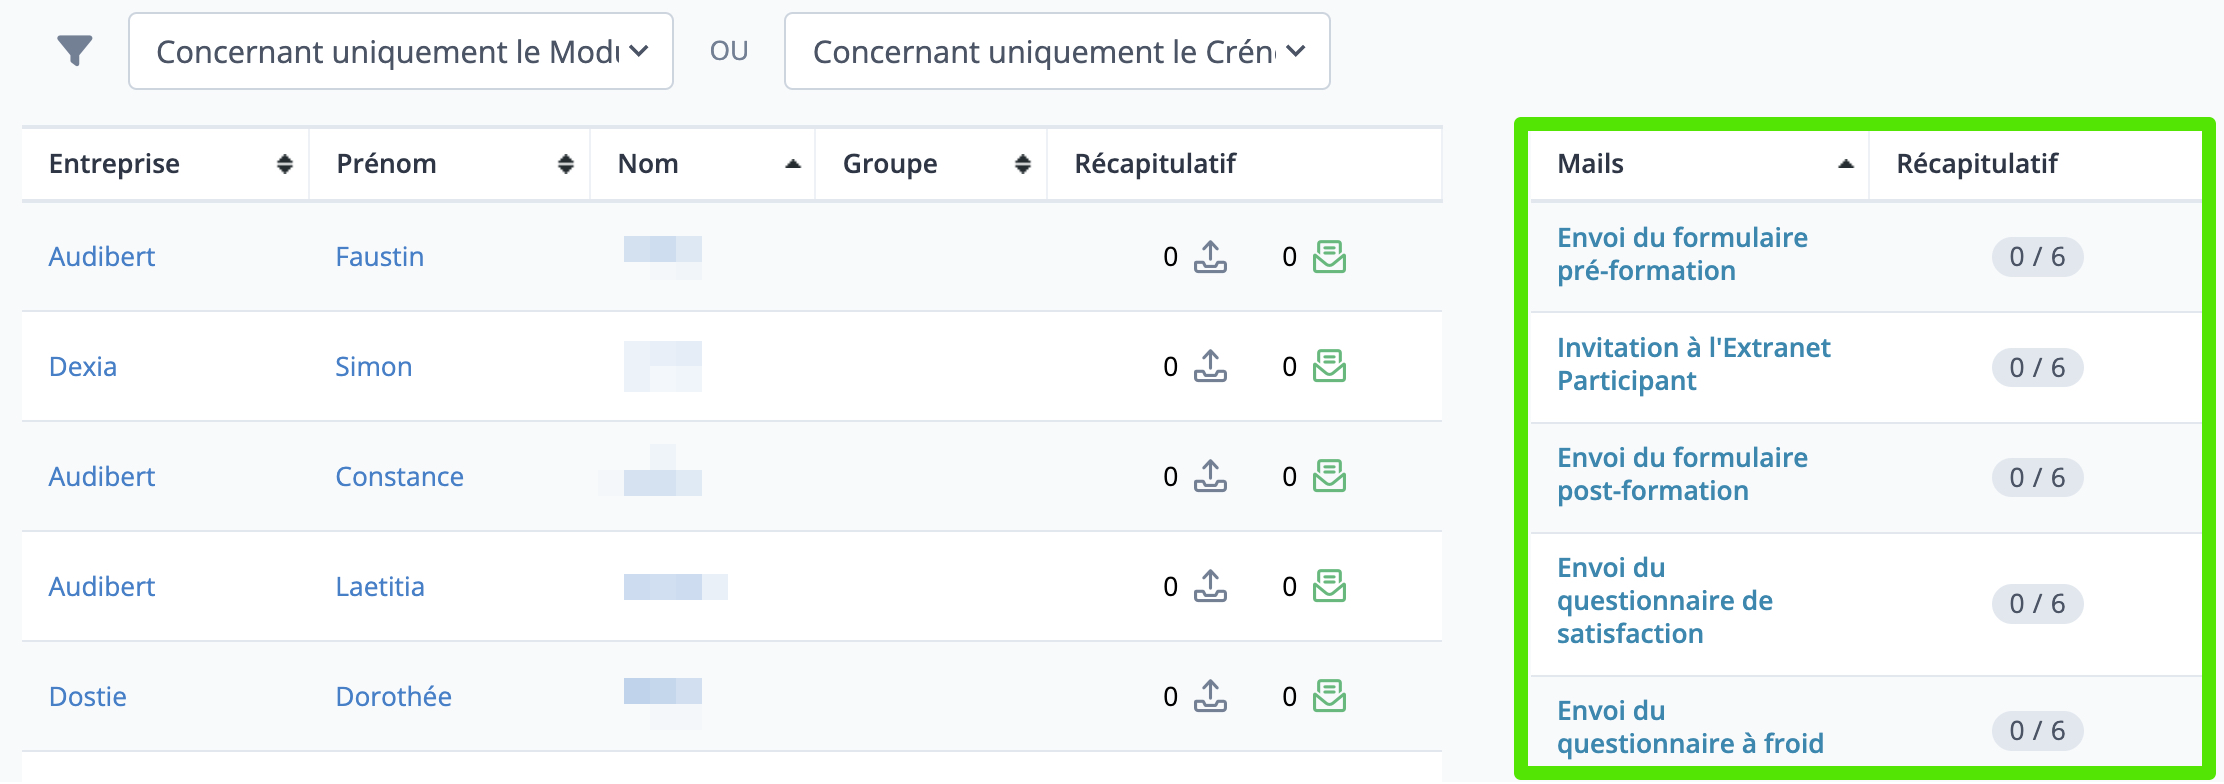Open the 'Concernant uniquement le Module' dropdown
The width and height of the screenshot is (2224, 784).
pos(401,51)
